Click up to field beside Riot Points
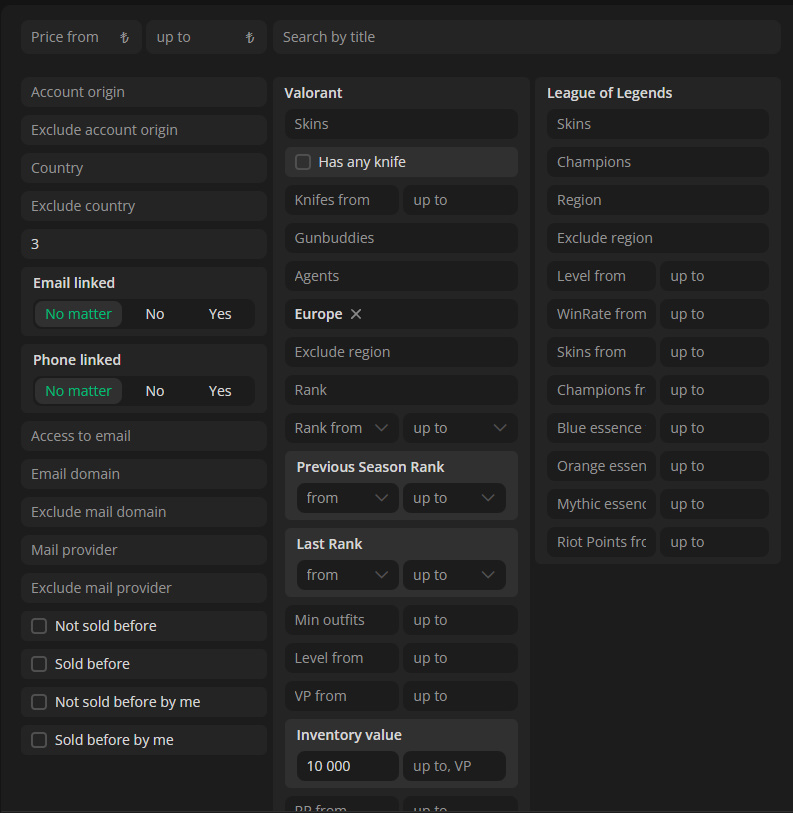The image size is (793, 813). [714, 542]
